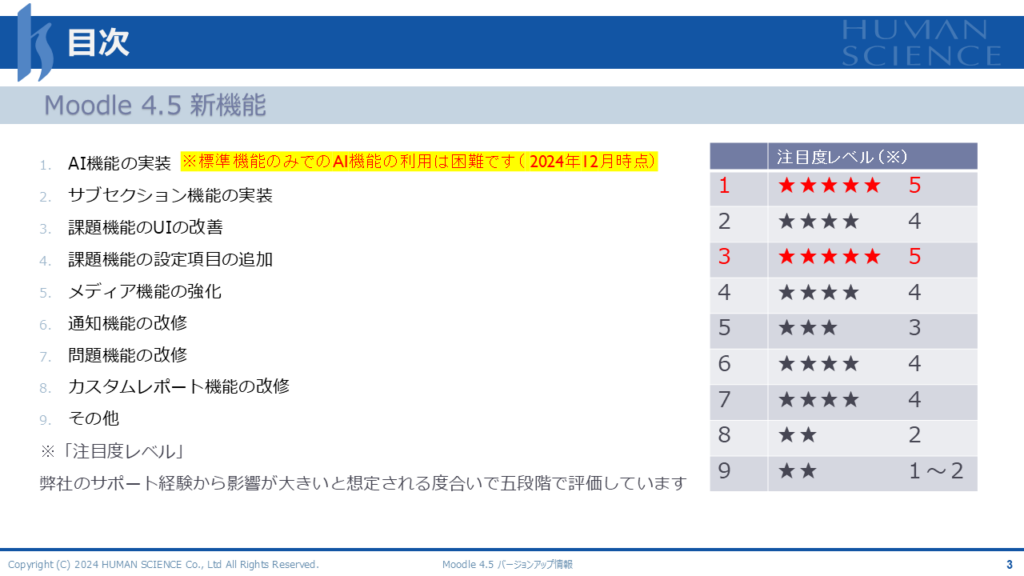Select the three stars in table row 5
Screen dimensions: 1024x576
808,328
